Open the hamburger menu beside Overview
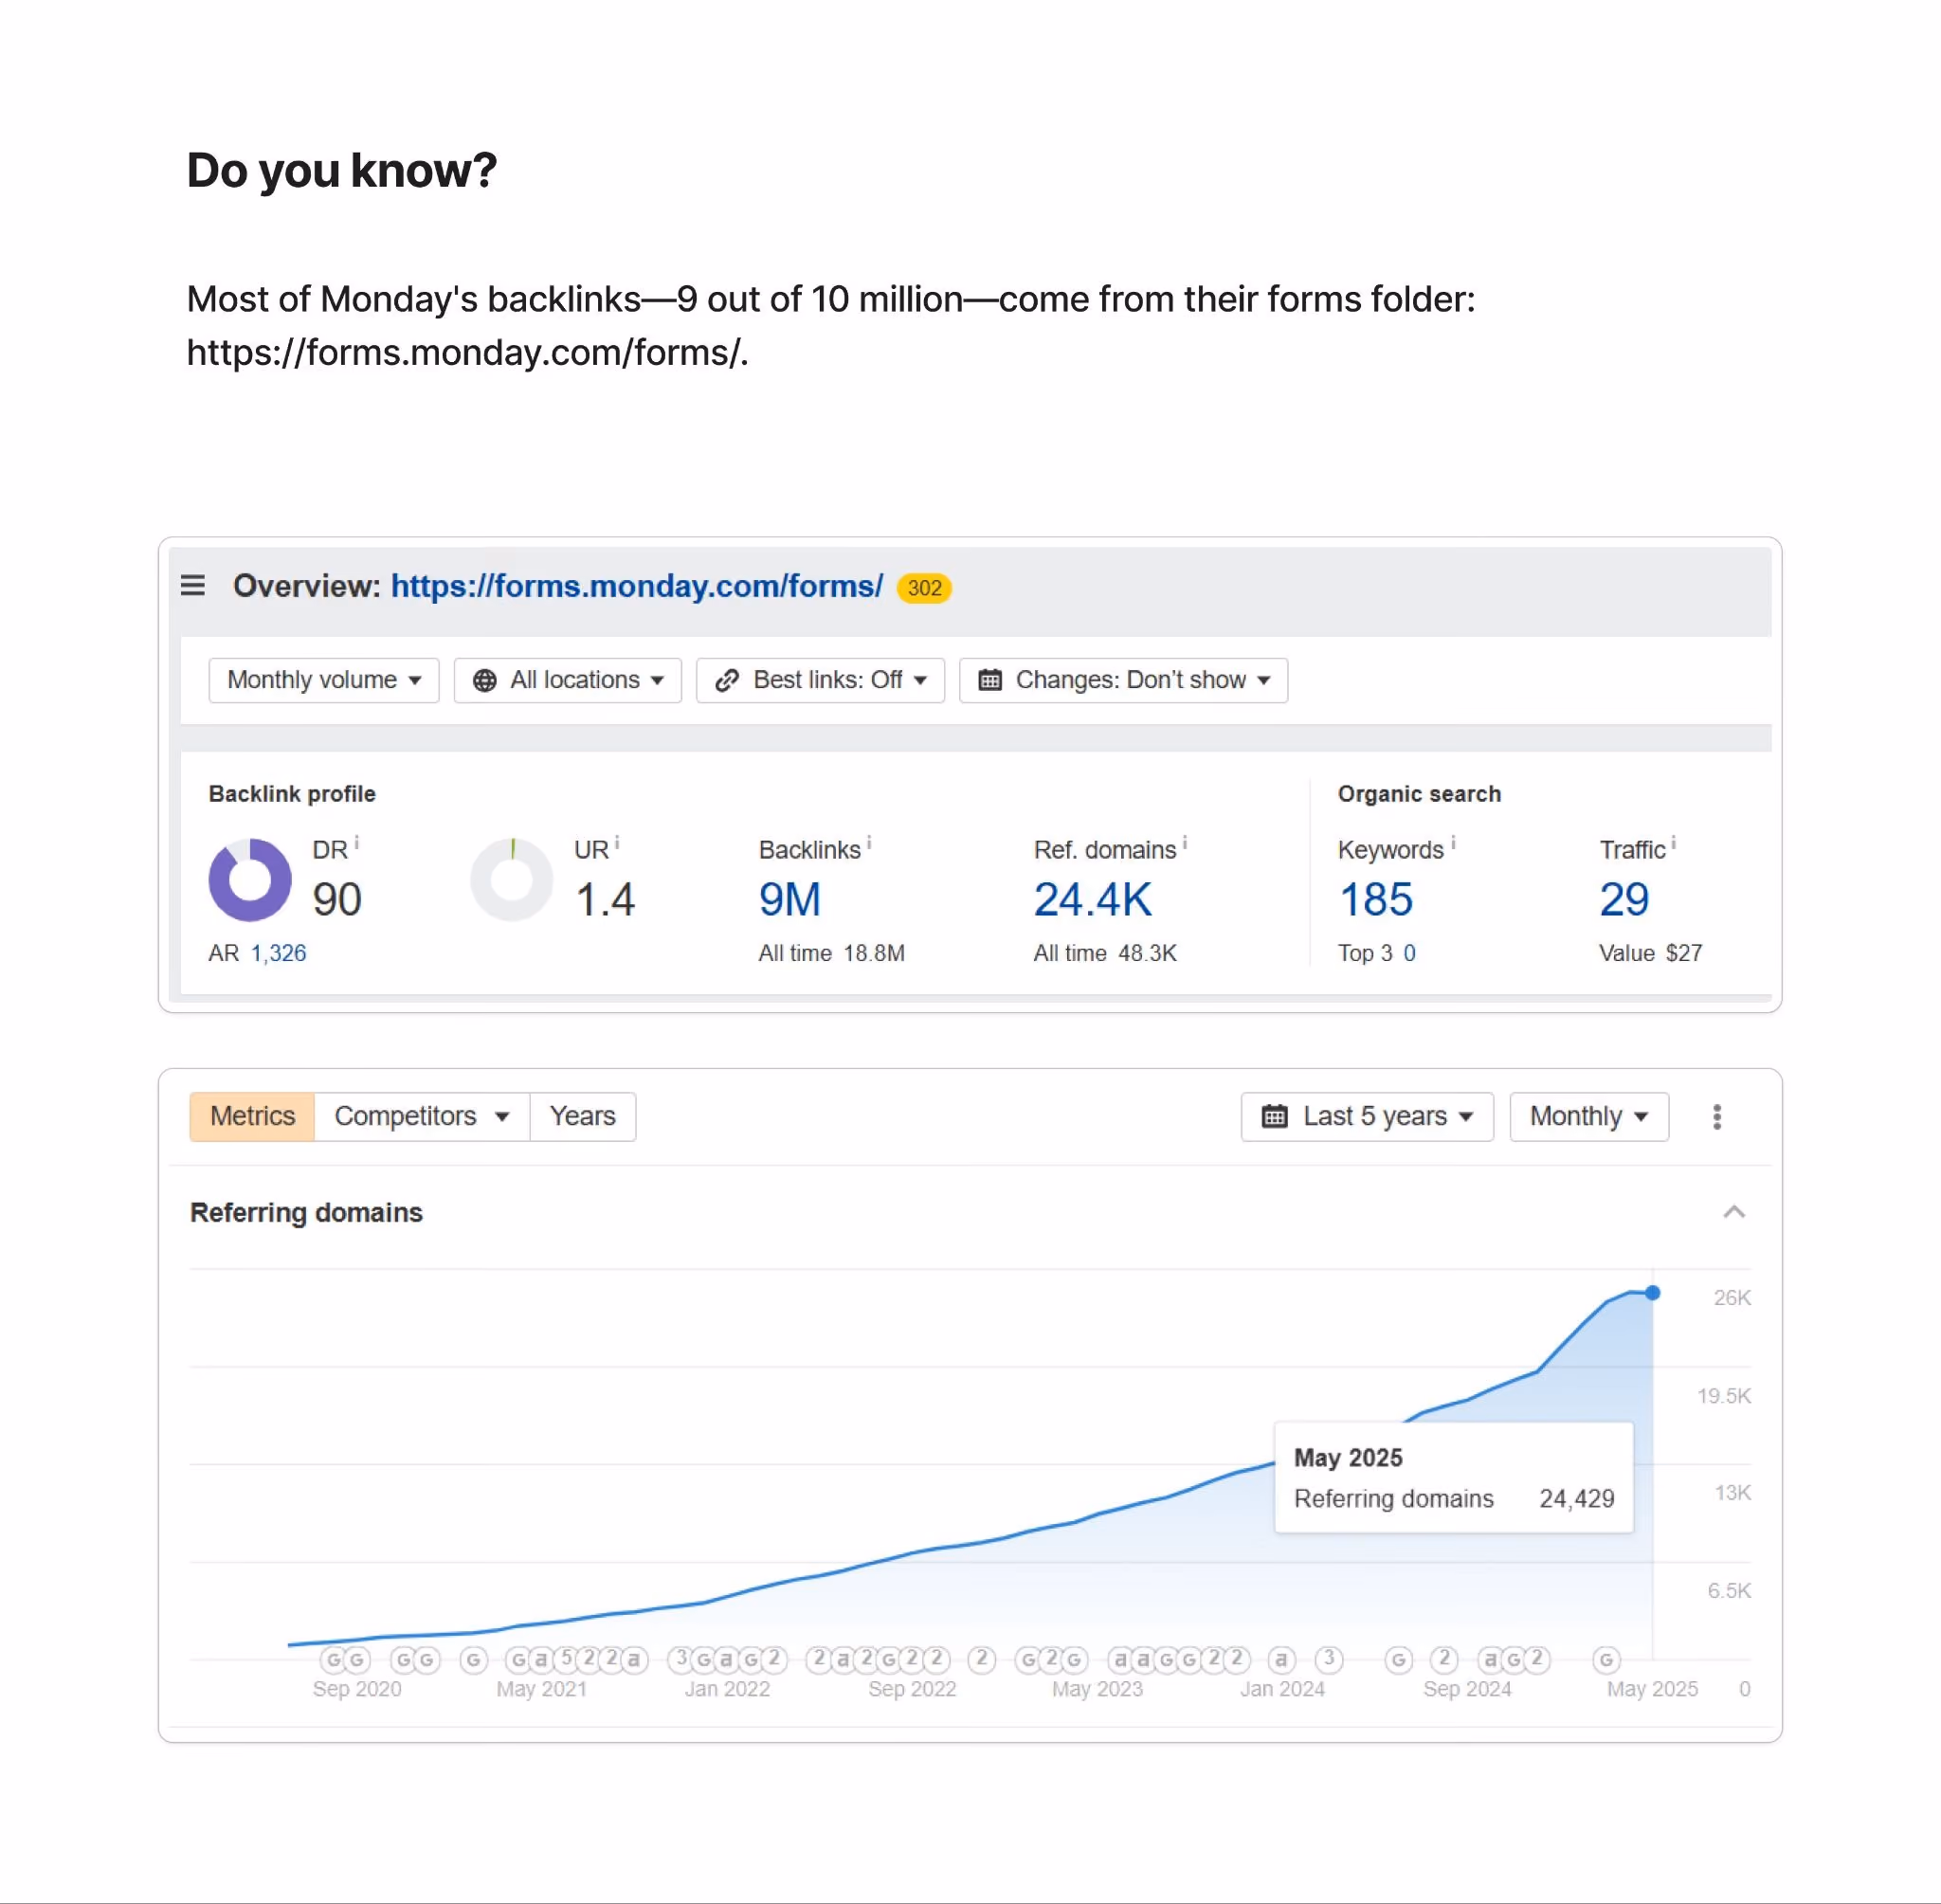Screen dimensions: 1941x1904 (193, 585)
